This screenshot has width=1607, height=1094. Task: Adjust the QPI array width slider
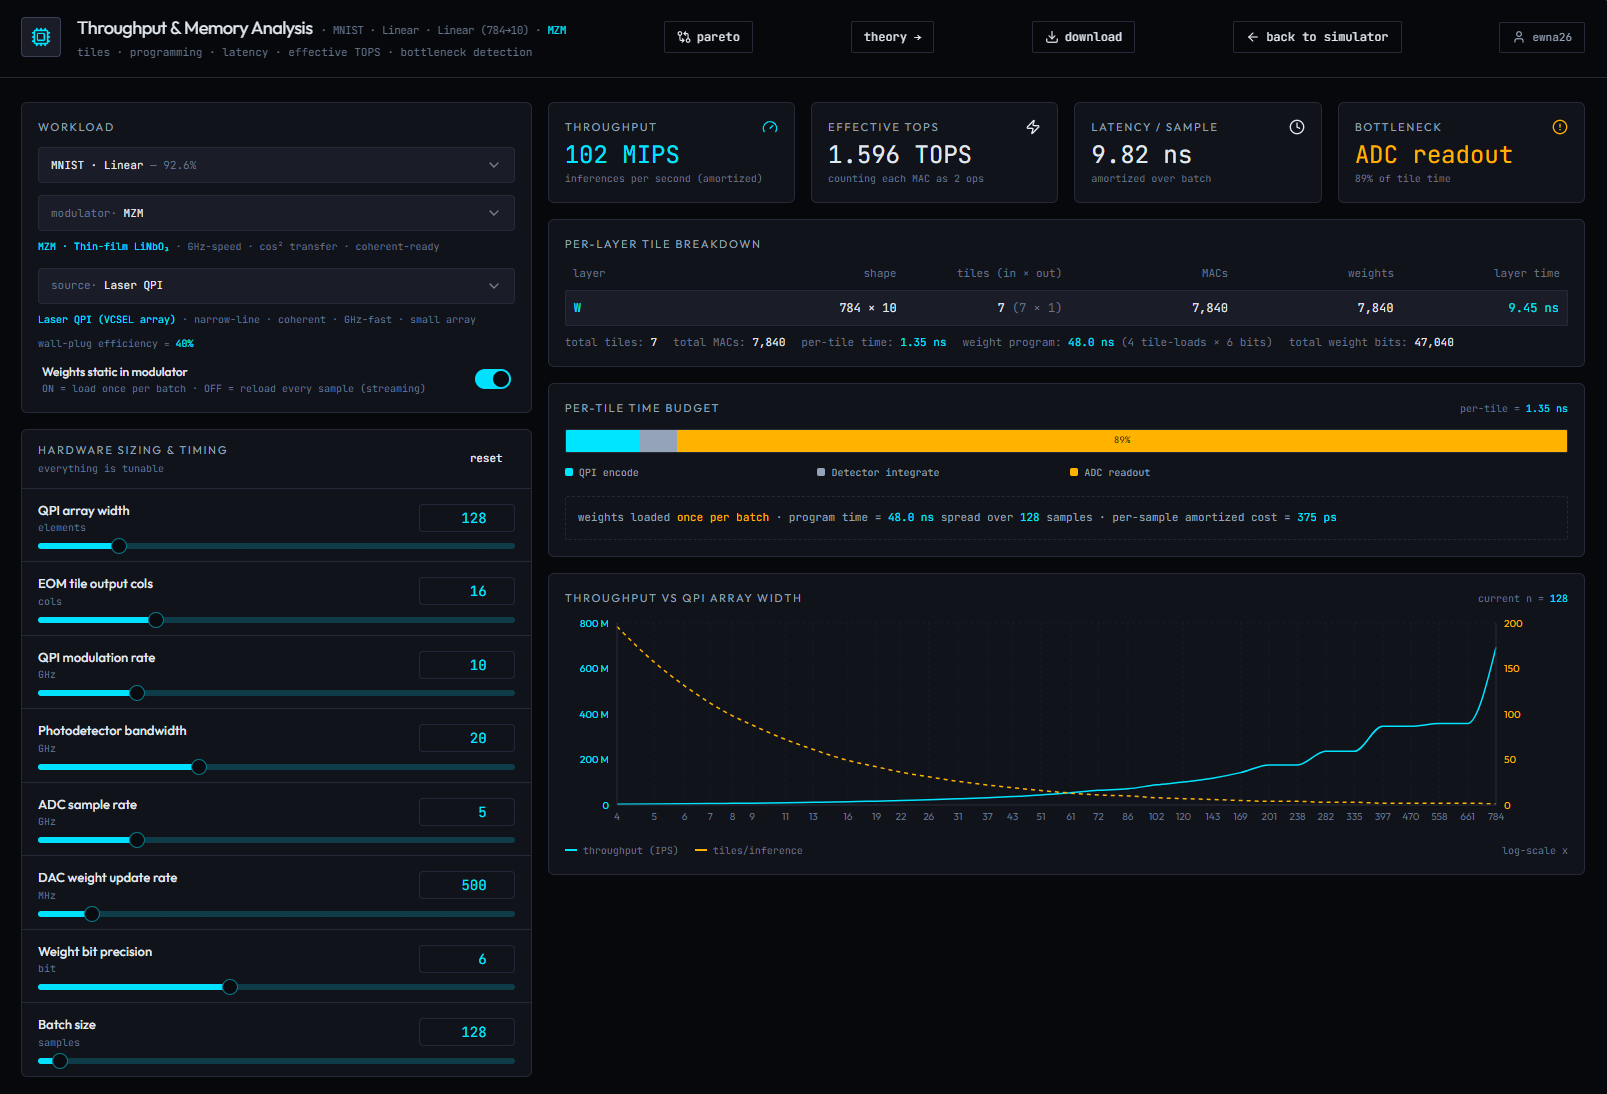[x=276, y=546]
